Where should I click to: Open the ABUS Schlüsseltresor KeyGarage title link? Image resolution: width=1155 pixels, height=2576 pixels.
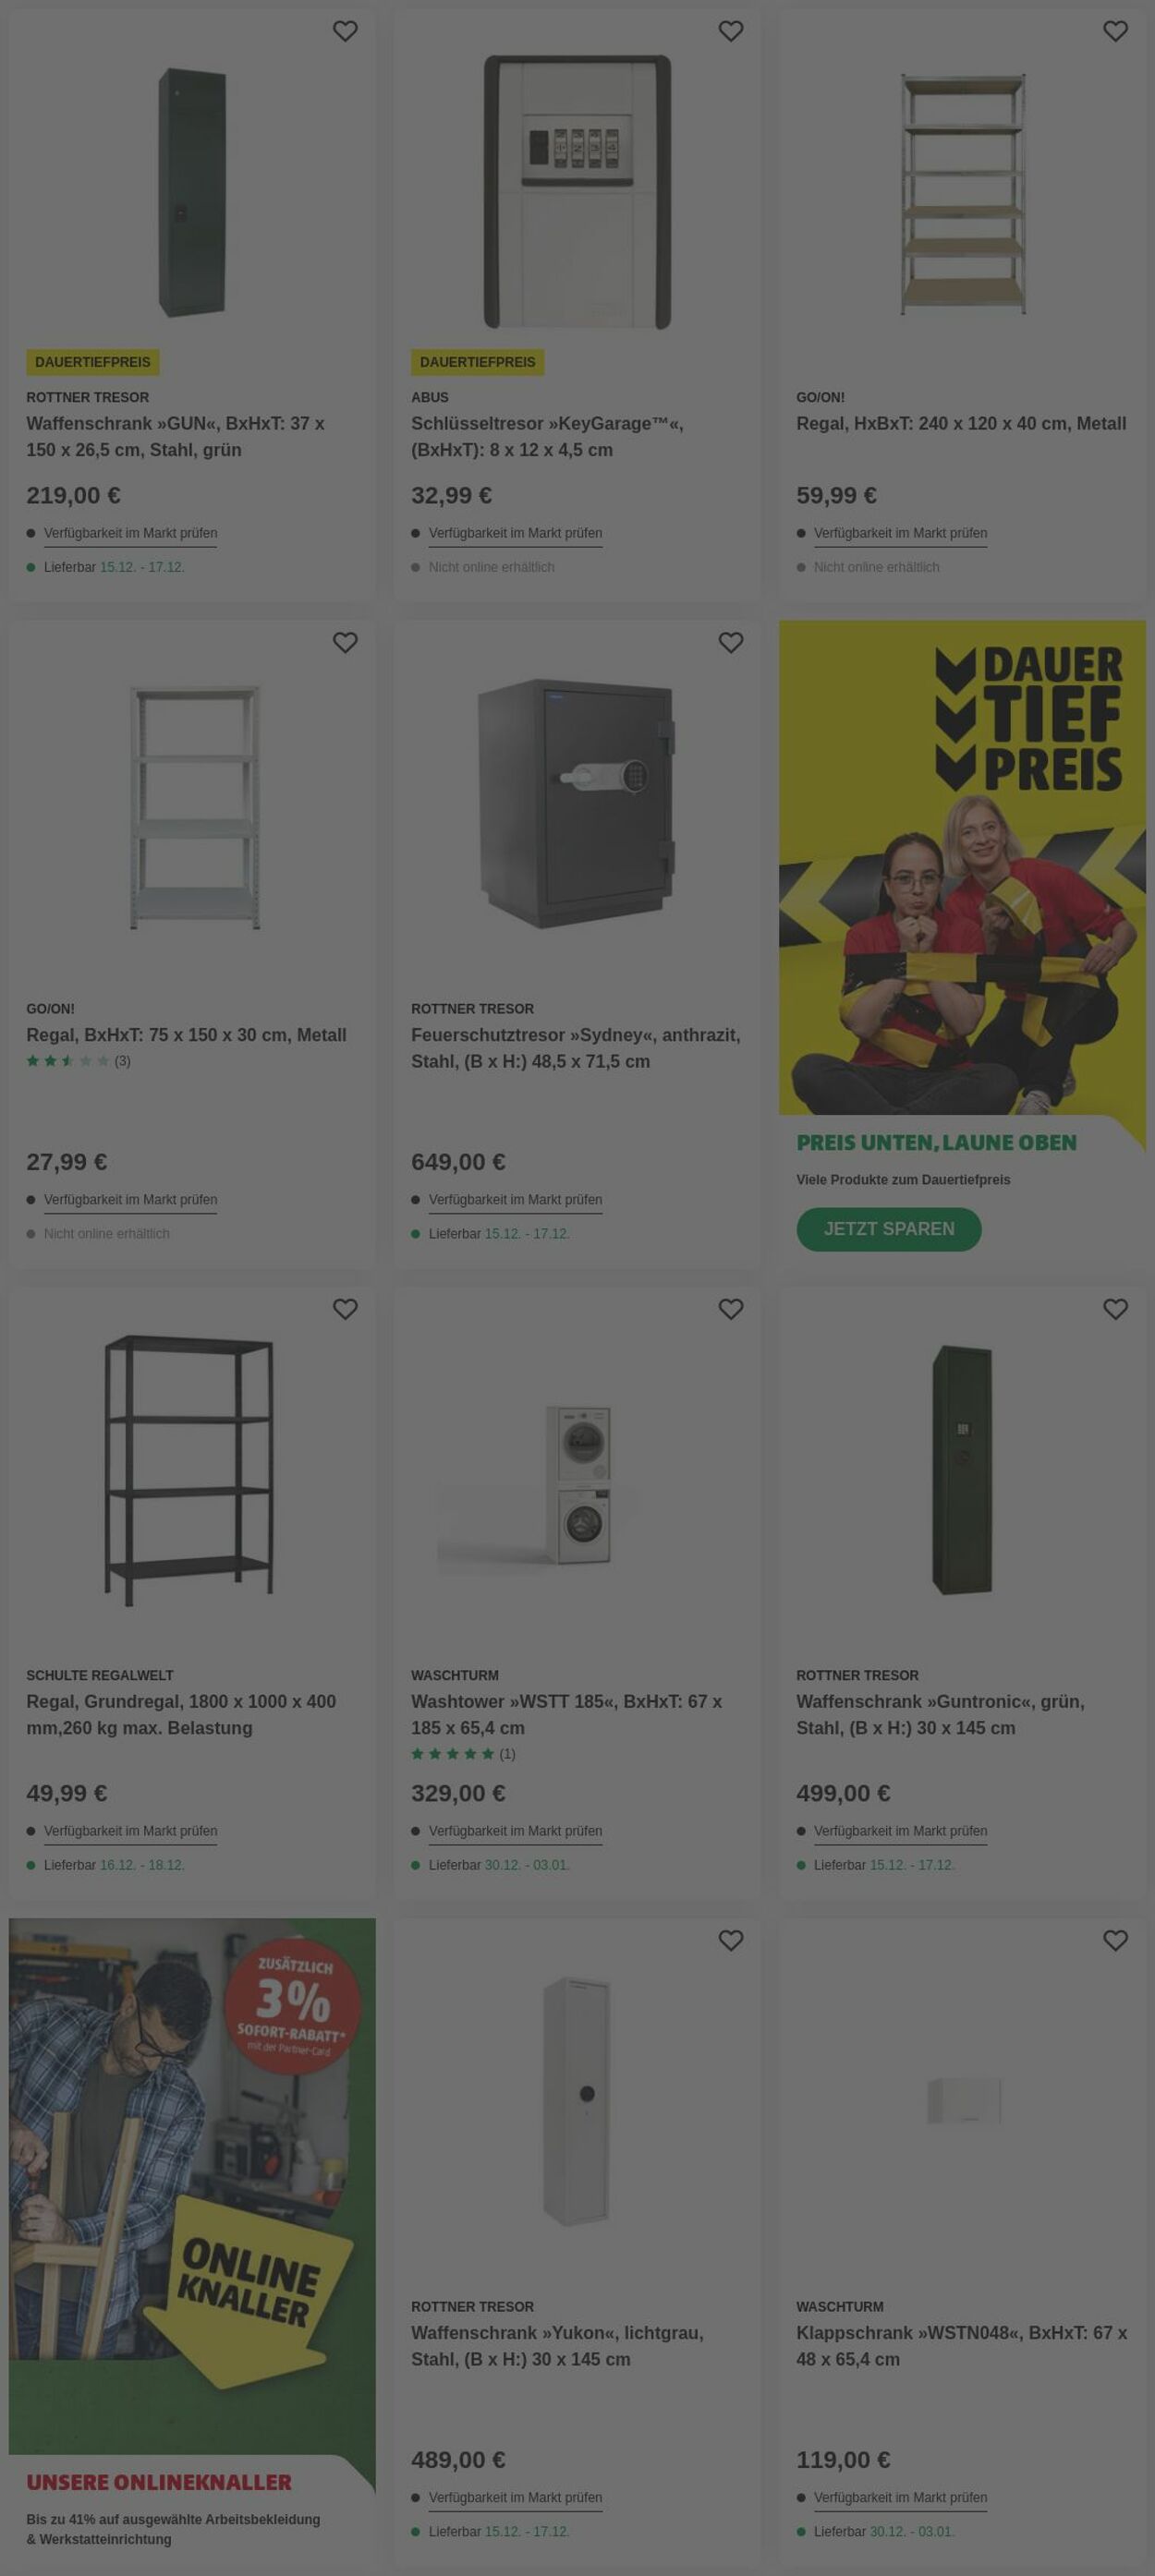pos(547,436)
